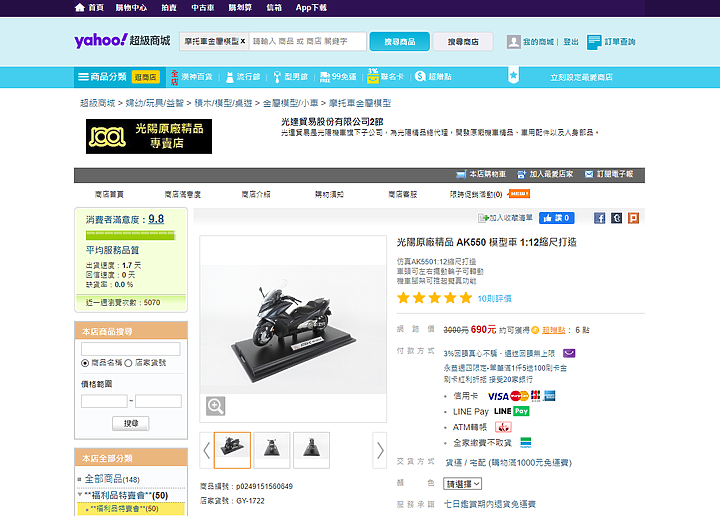This screenshot has height=516, width=720.
Task: Open the 10則評價 reviews link
Action: coord(495,299)
